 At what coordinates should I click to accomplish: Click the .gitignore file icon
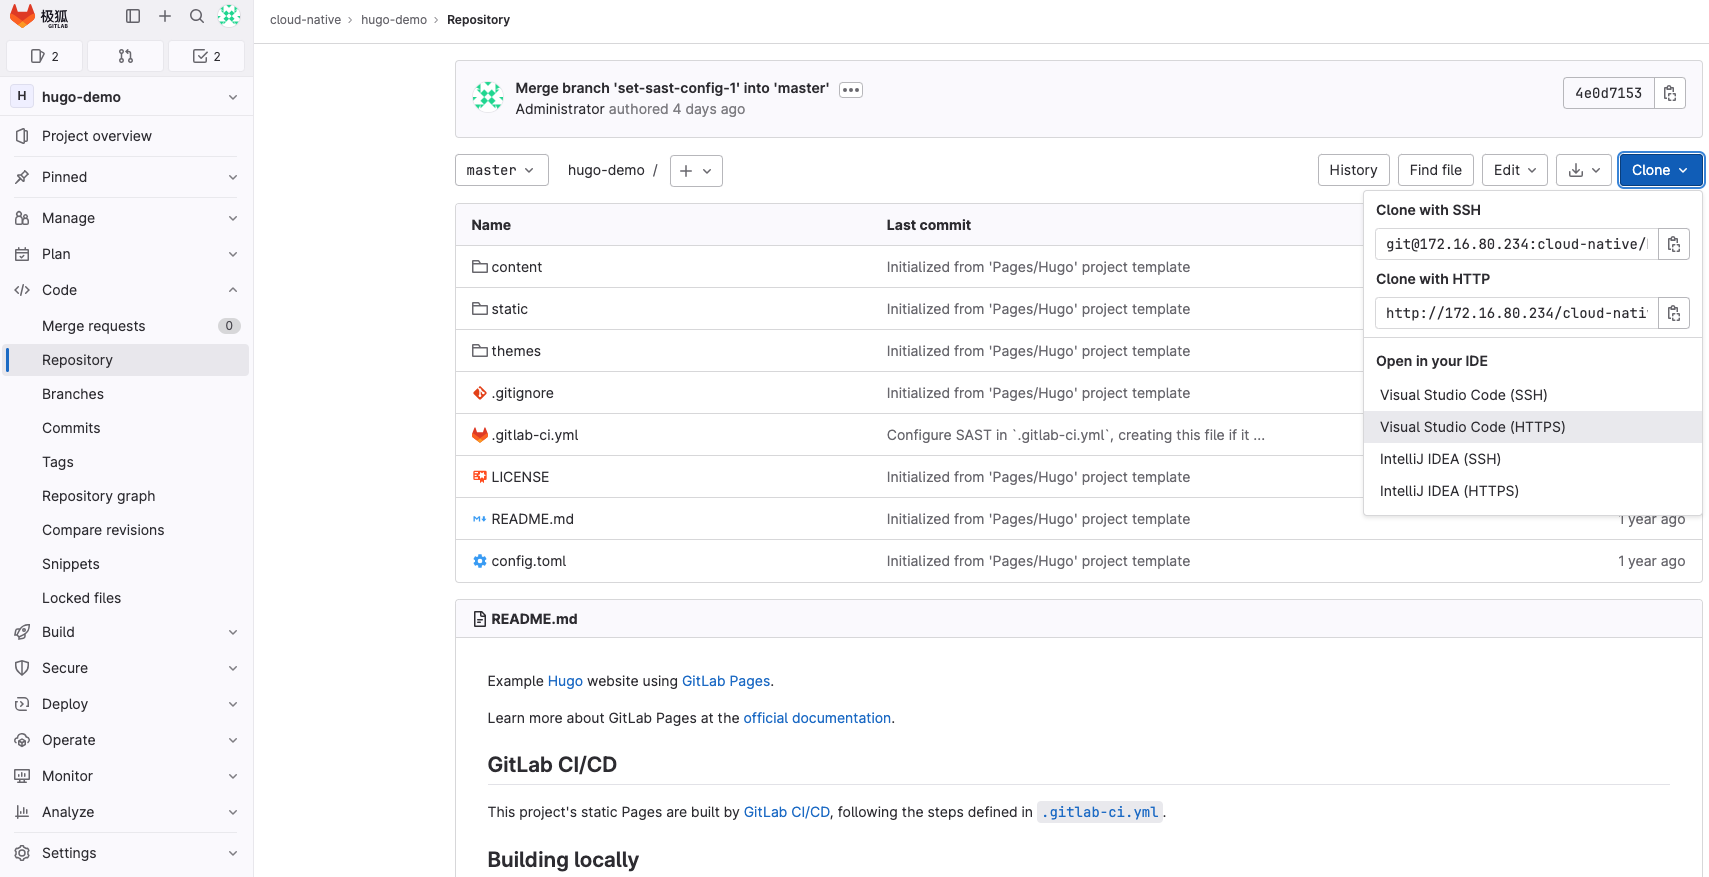[480, 393]
